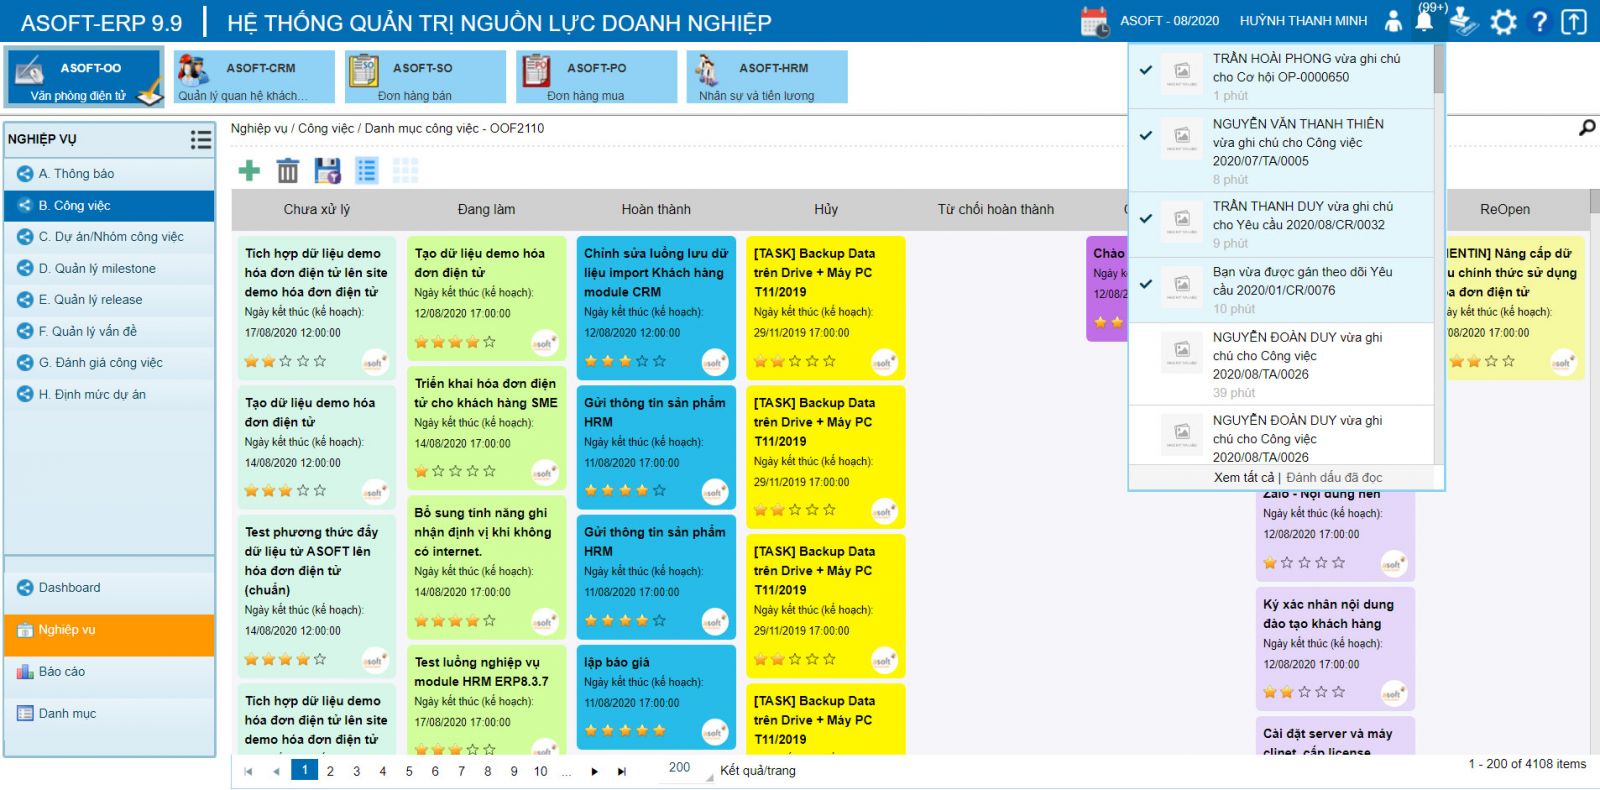
Task: Click the Xem tất cả link
Action: click(x=1244, y=478)
